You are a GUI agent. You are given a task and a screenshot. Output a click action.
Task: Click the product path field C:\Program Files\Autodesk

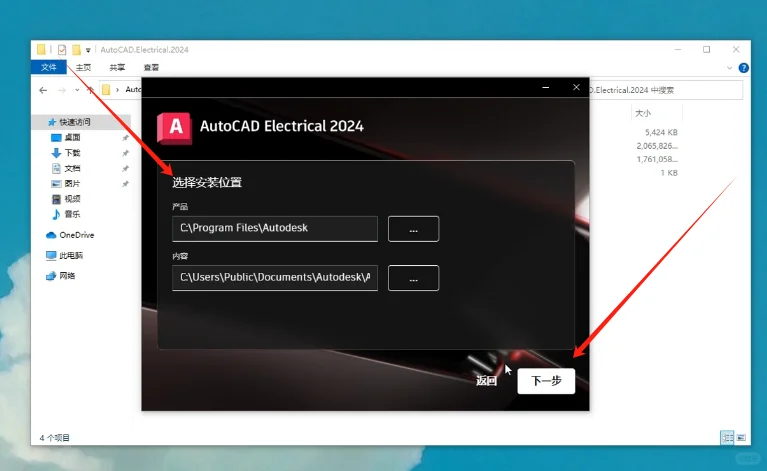275,228
